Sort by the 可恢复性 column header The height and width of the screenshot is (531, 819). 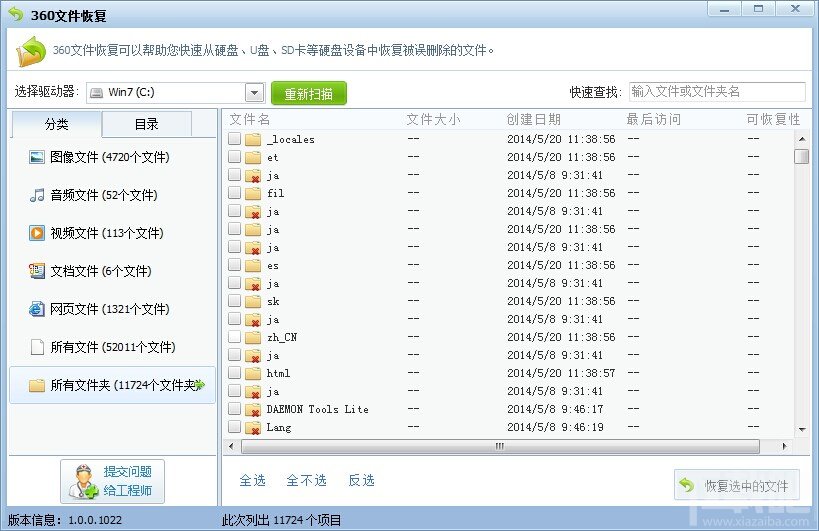pos(773,120)
